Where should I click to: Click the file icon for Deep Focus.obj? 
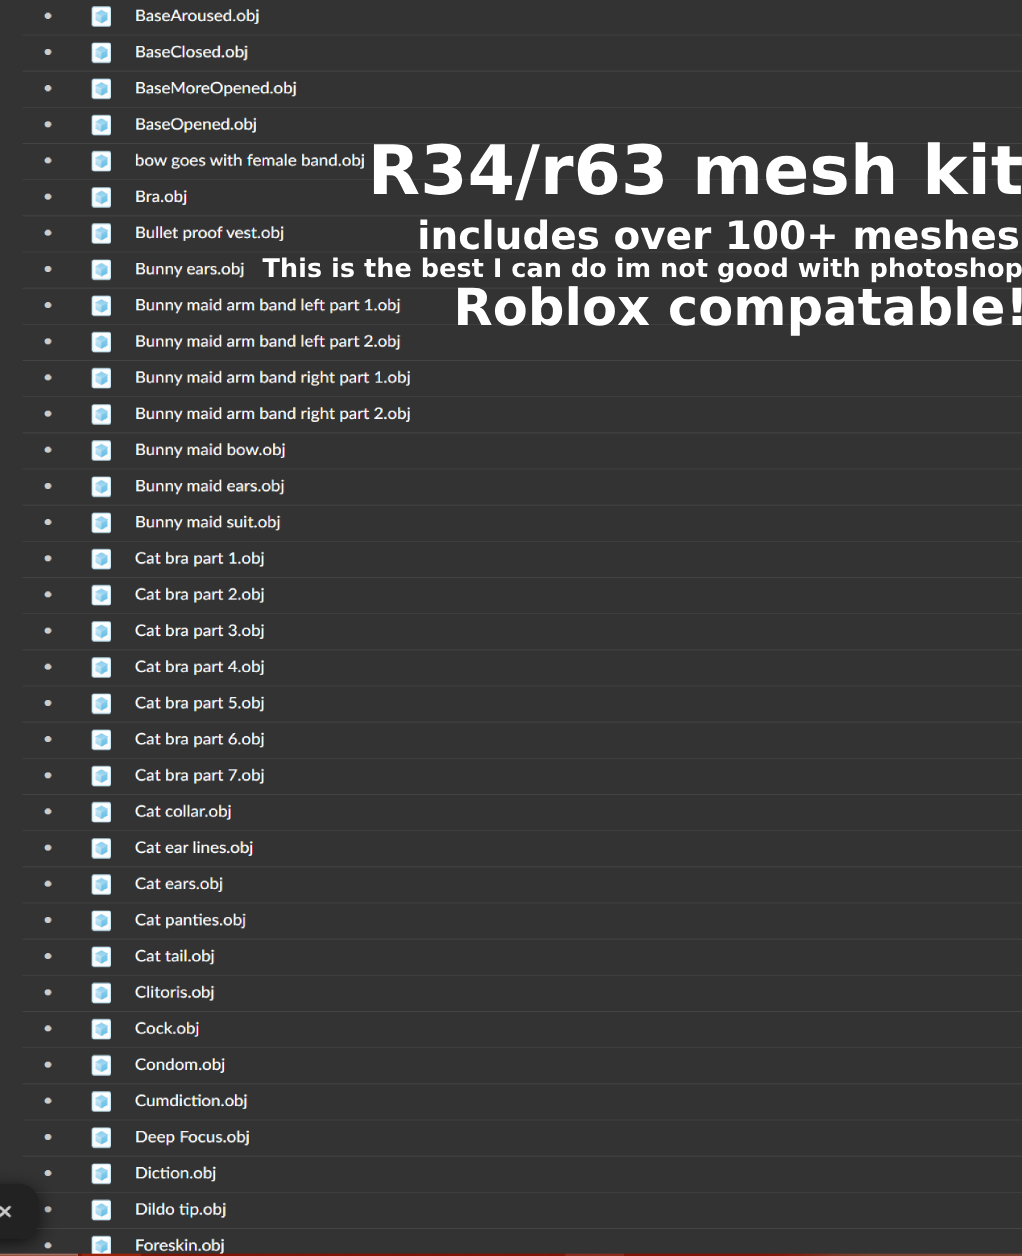click(x=101, y=1137)
